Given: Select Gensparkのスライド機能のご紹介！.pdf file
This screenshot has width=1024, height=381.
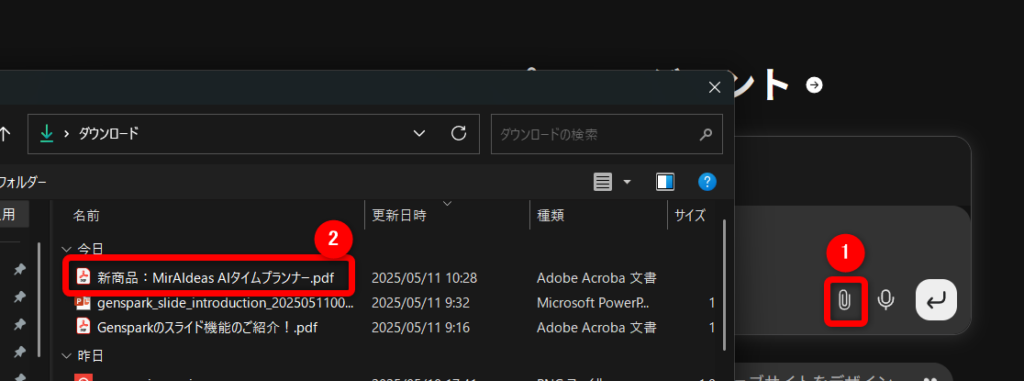Looking at the screenshot, I should [208, 327].
